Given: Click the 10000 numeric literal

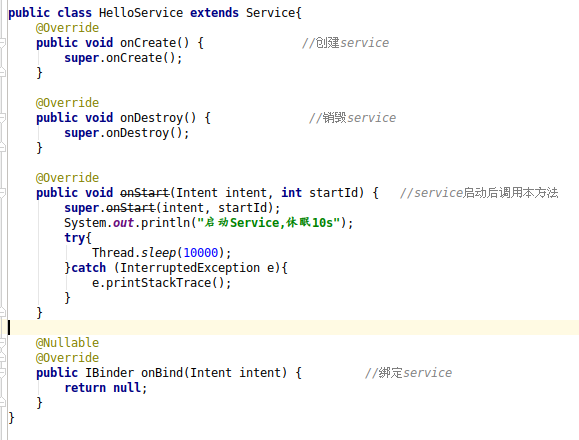Looking at the screenshot, I should (201, 253).
